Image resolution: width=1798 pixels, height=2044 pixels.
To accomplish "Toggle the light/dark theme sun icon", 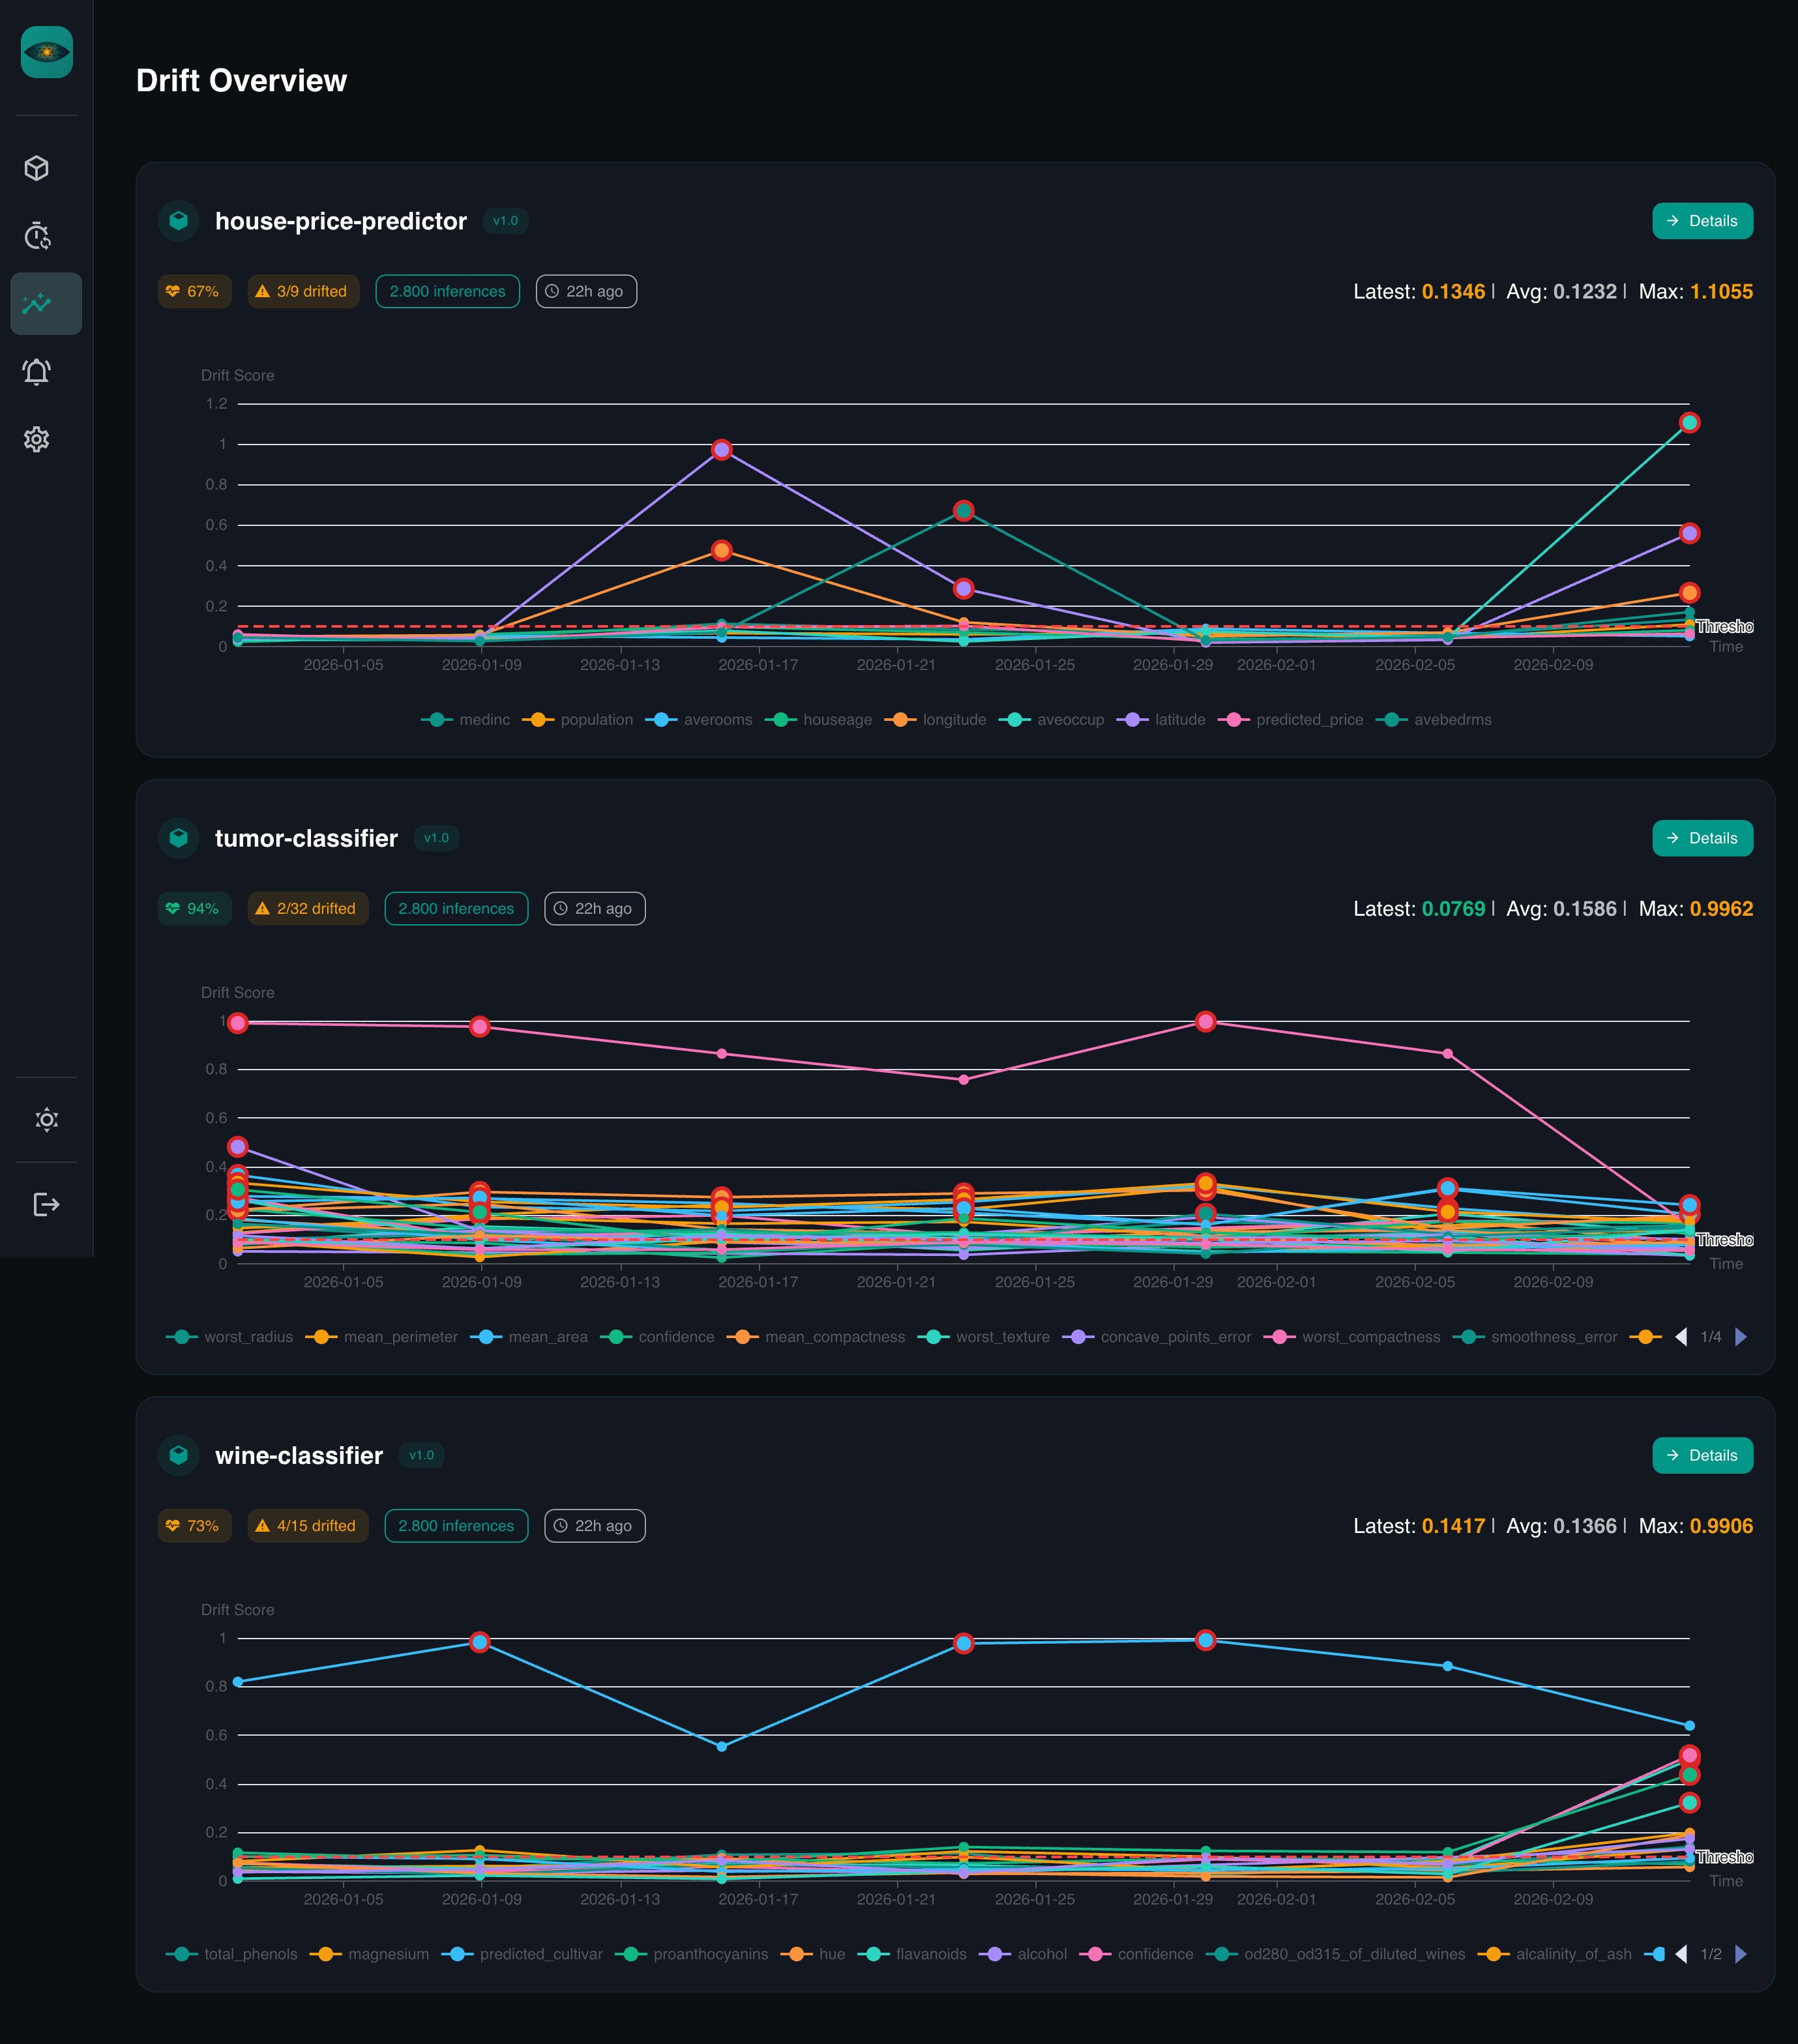I will tap(46, 1119).
